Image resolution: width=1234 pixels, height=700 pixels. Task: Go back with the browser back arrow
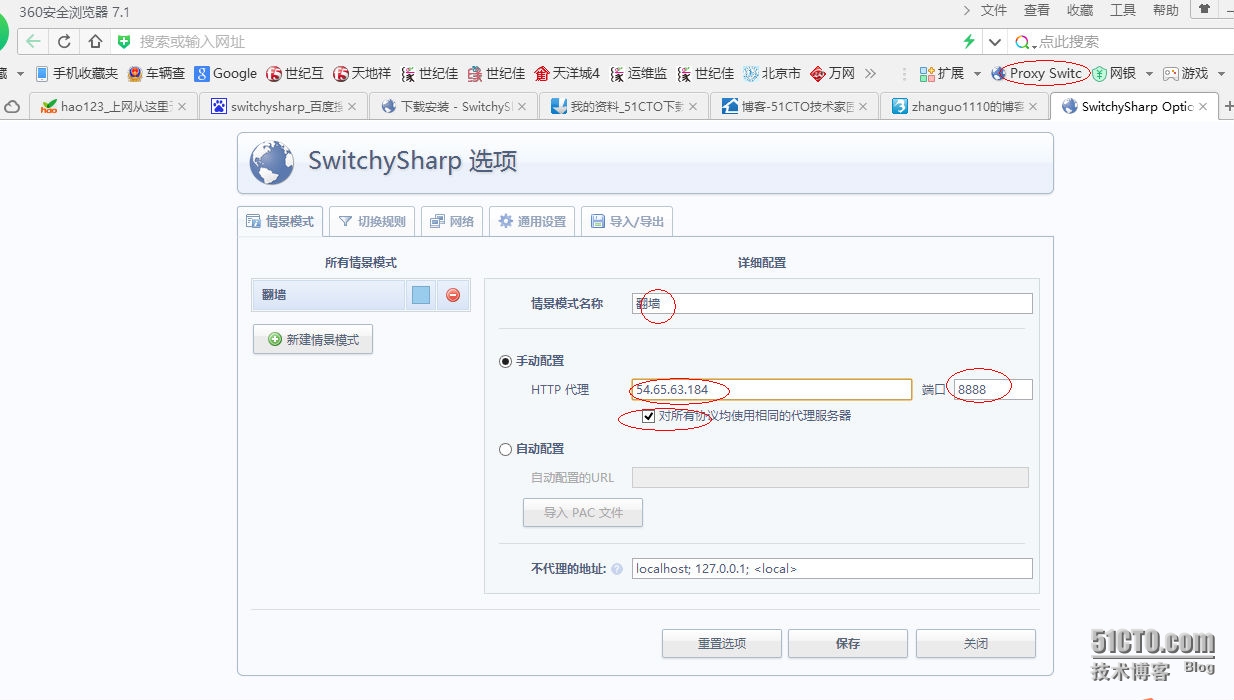point(33,41)
